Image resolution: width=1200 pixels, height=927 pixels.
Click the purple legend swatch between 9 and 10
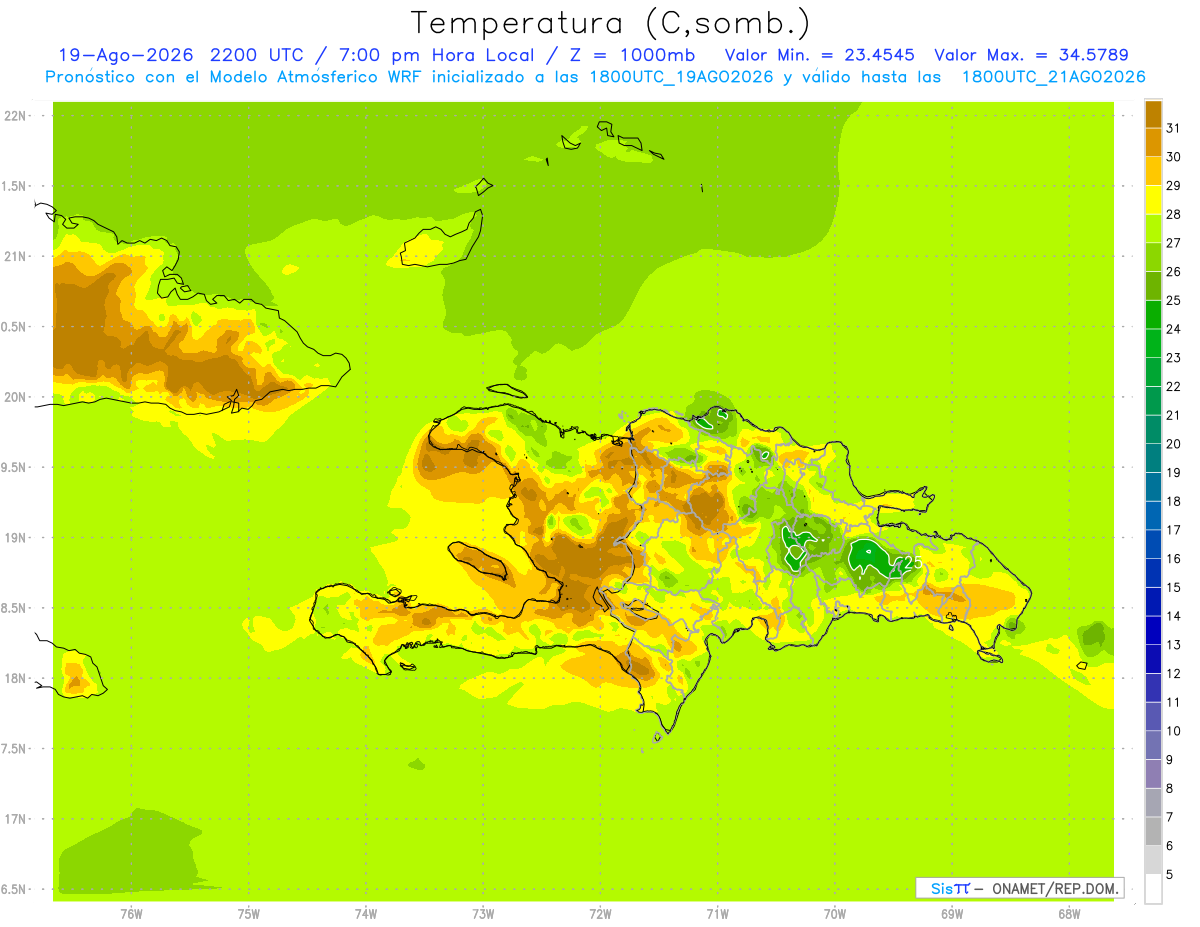(x=1153, y=745)
